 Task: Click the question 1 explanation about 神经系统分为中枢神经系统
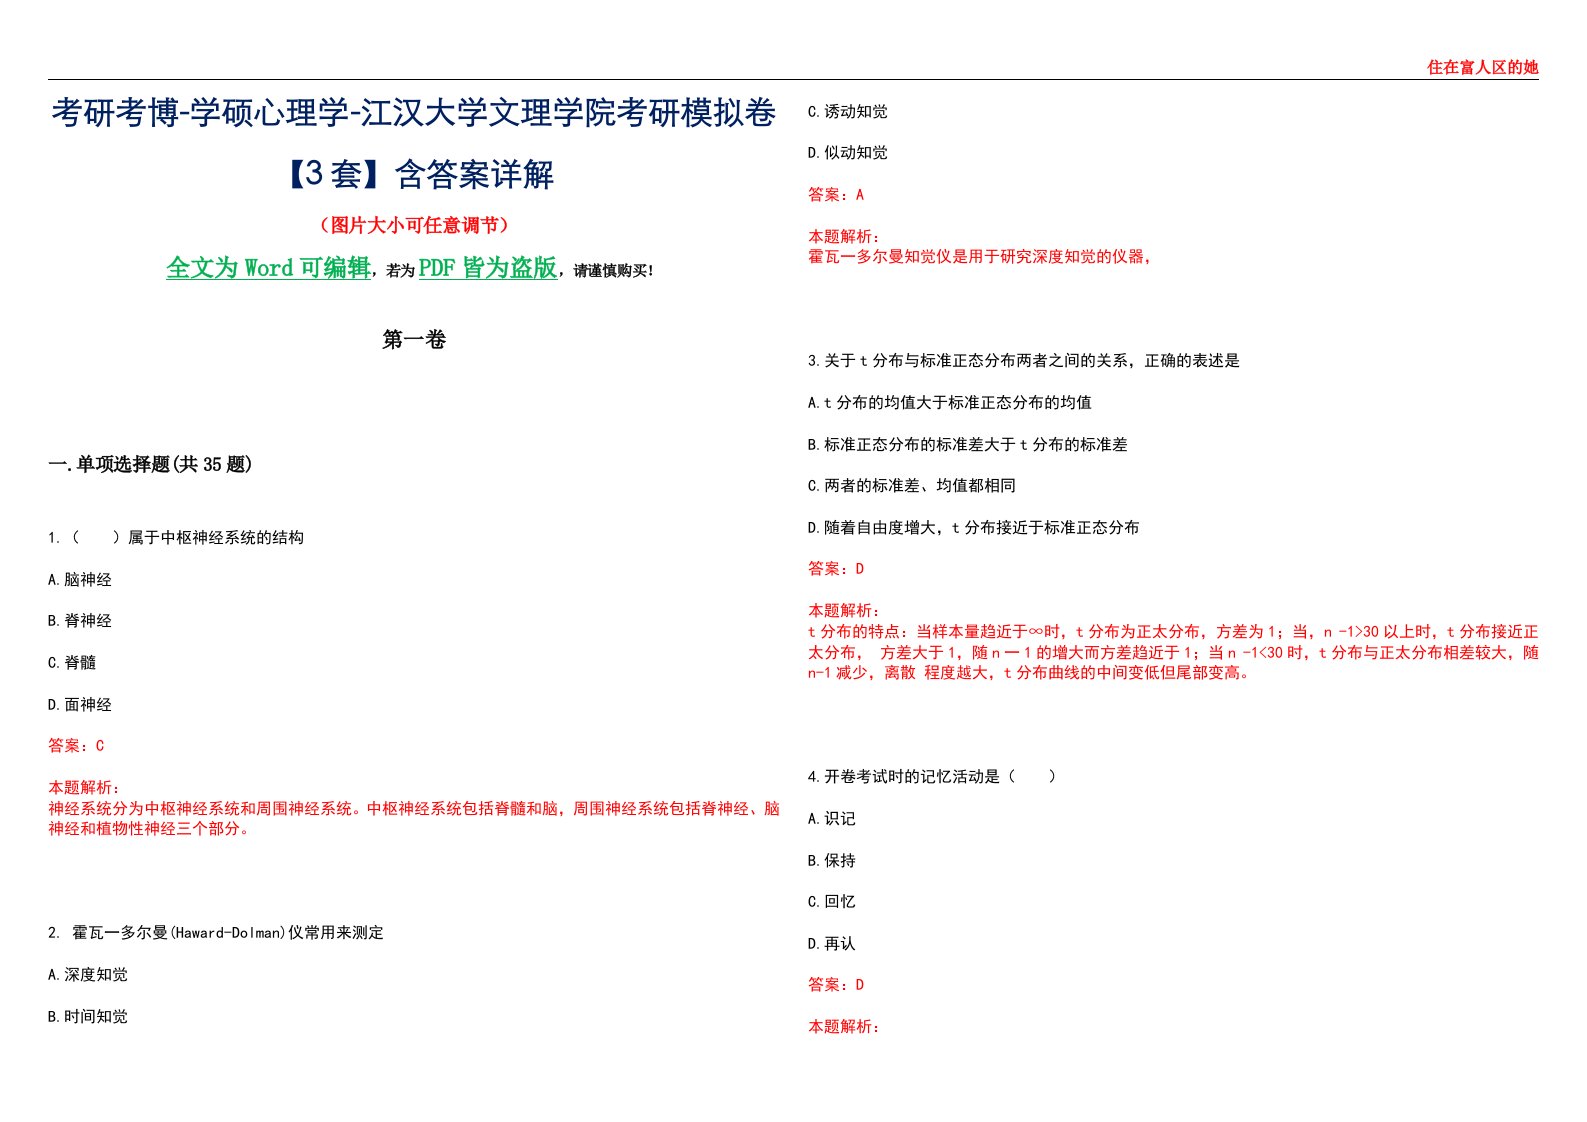(x=414, y=819)
